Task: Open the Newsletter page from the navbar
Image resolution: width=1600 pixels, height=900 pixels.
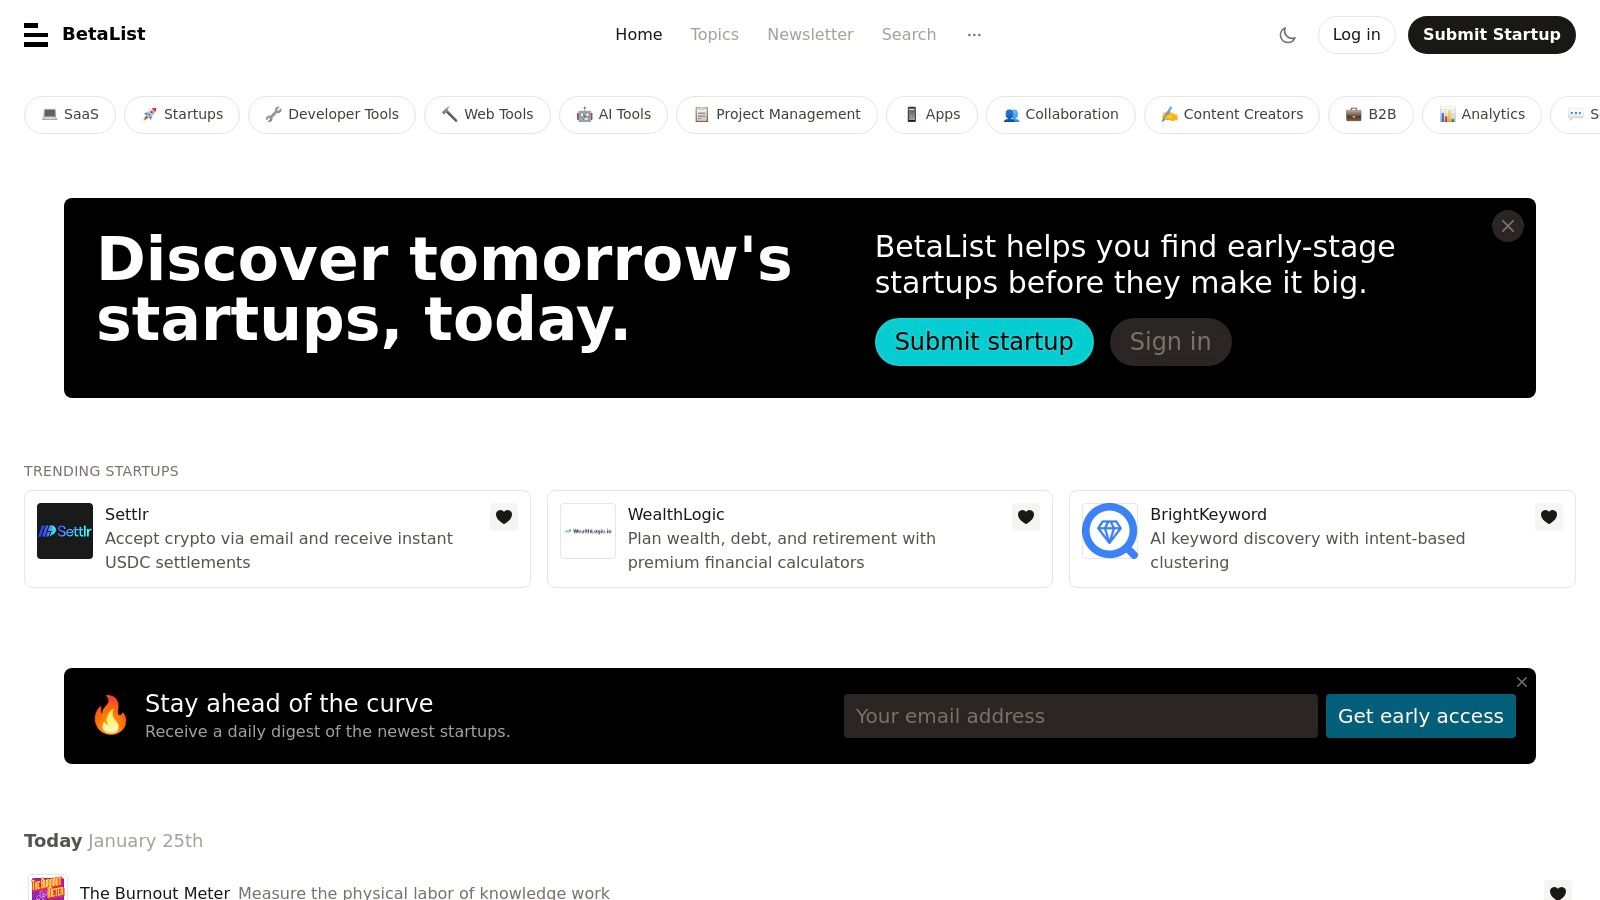Action: click(810, 35)
